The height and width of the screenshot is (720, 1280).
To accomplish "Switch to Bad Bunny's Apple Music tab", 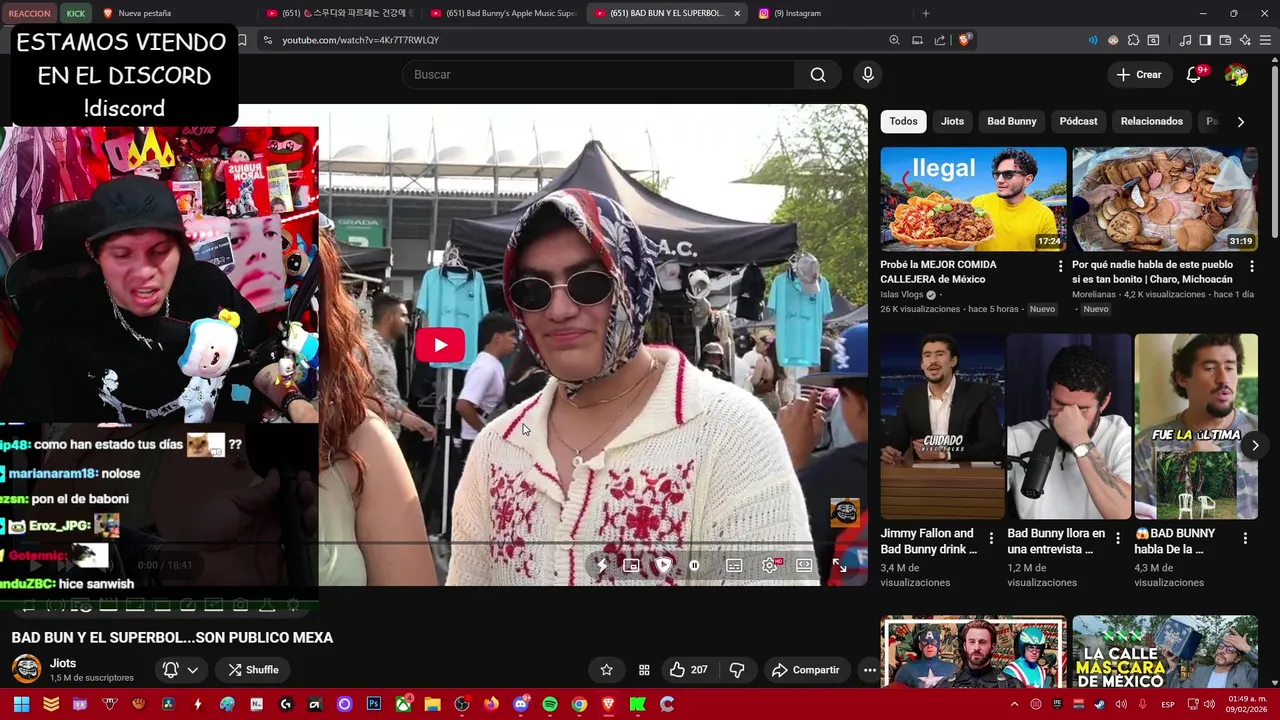I will pyautogui.click(x=502, y=13).
